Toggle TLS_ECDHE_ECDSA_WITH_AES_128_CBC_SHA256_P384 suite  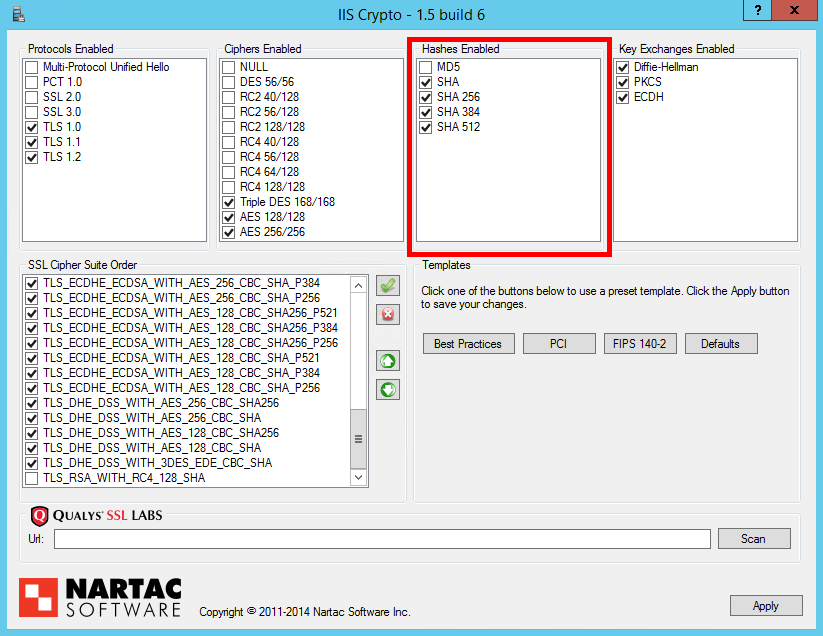pyautogui.click(x=32, y=328)
